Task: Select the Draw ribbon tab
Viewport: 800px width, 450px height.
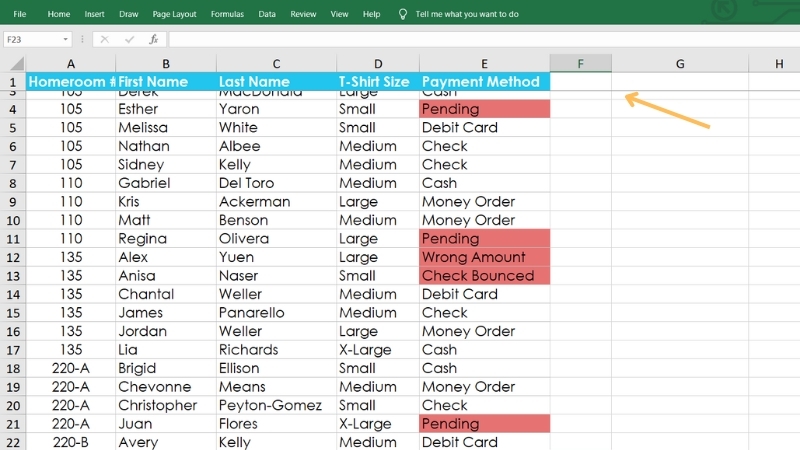Action: [x=129, y=14]
